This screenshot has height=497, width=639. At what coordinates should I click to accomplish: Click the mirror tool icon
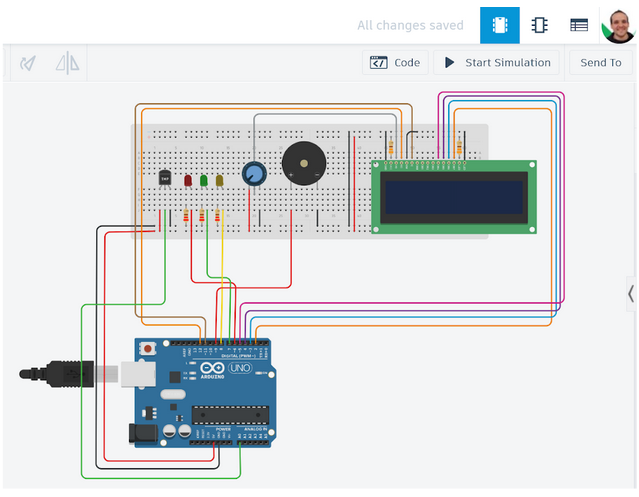click(67, 63)
